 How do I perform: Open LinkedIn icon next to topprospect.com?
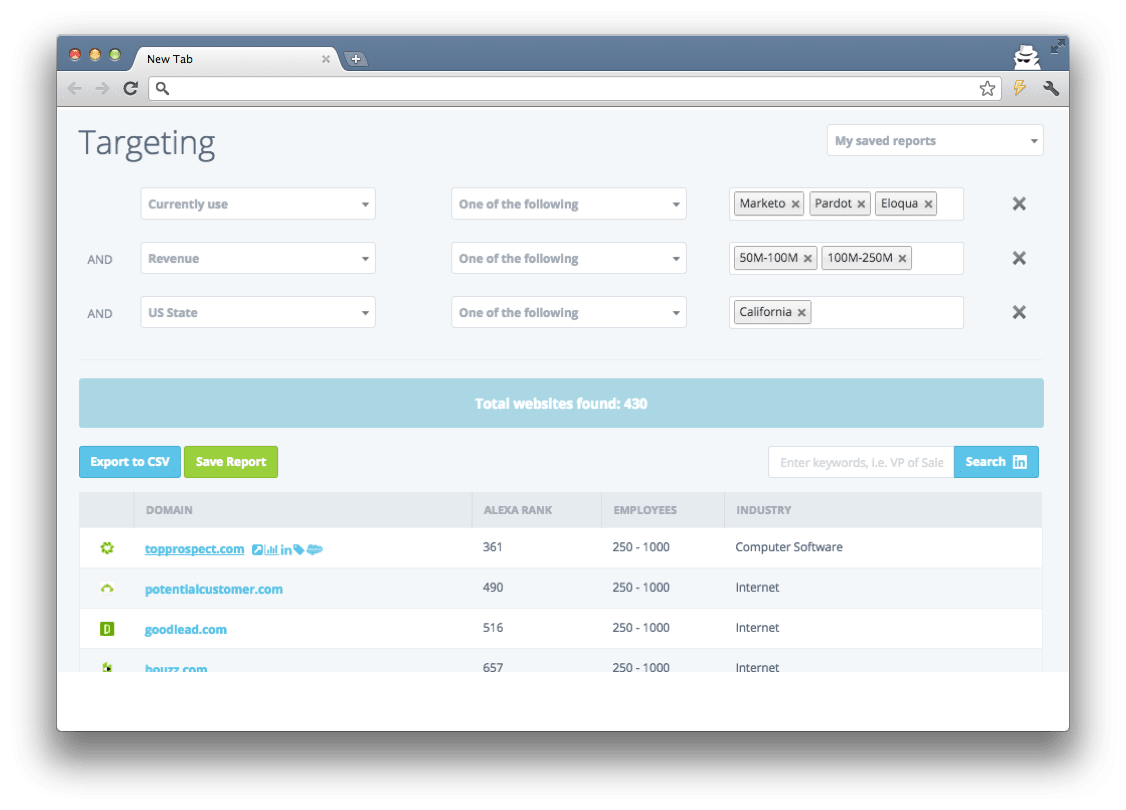[x=286, y=549]
